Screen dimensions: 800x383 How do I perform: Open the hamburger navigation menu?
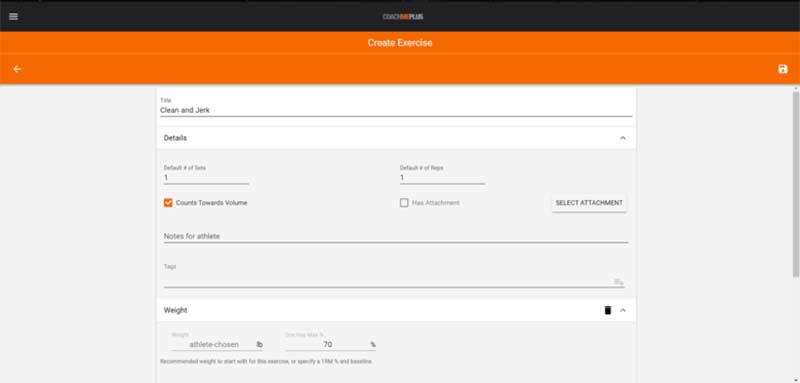coord(13,16)
